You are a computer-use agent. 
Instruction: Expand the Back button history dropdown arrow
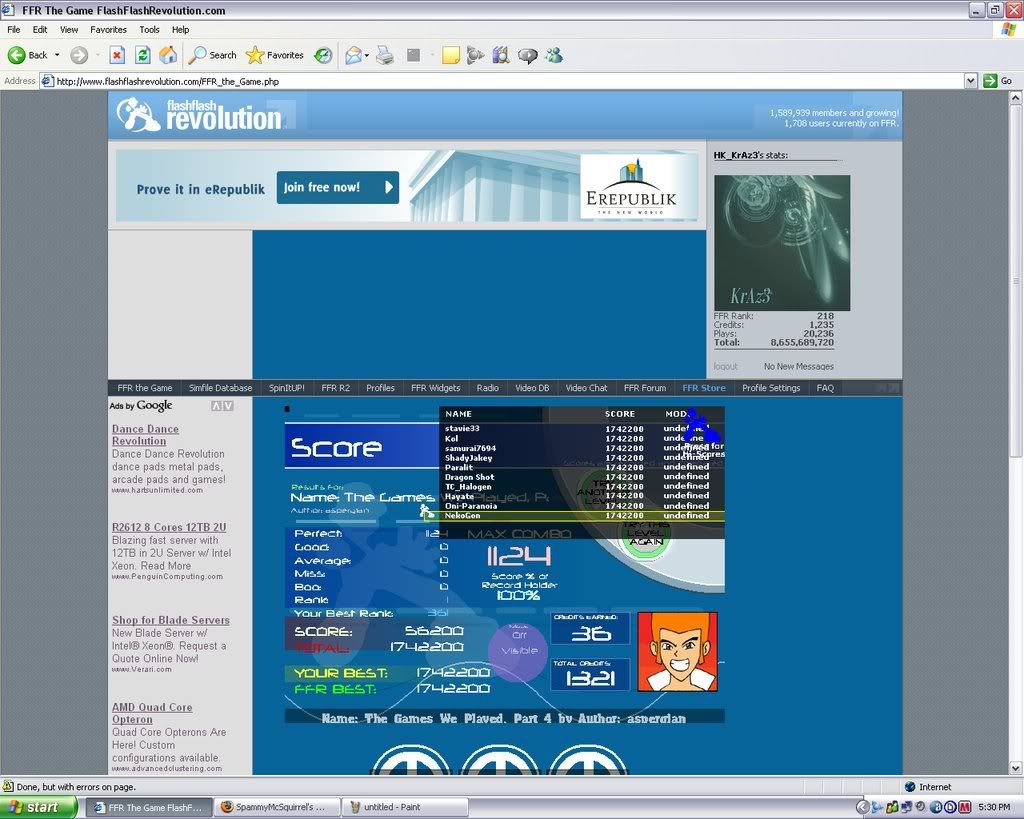pos(57,55)
